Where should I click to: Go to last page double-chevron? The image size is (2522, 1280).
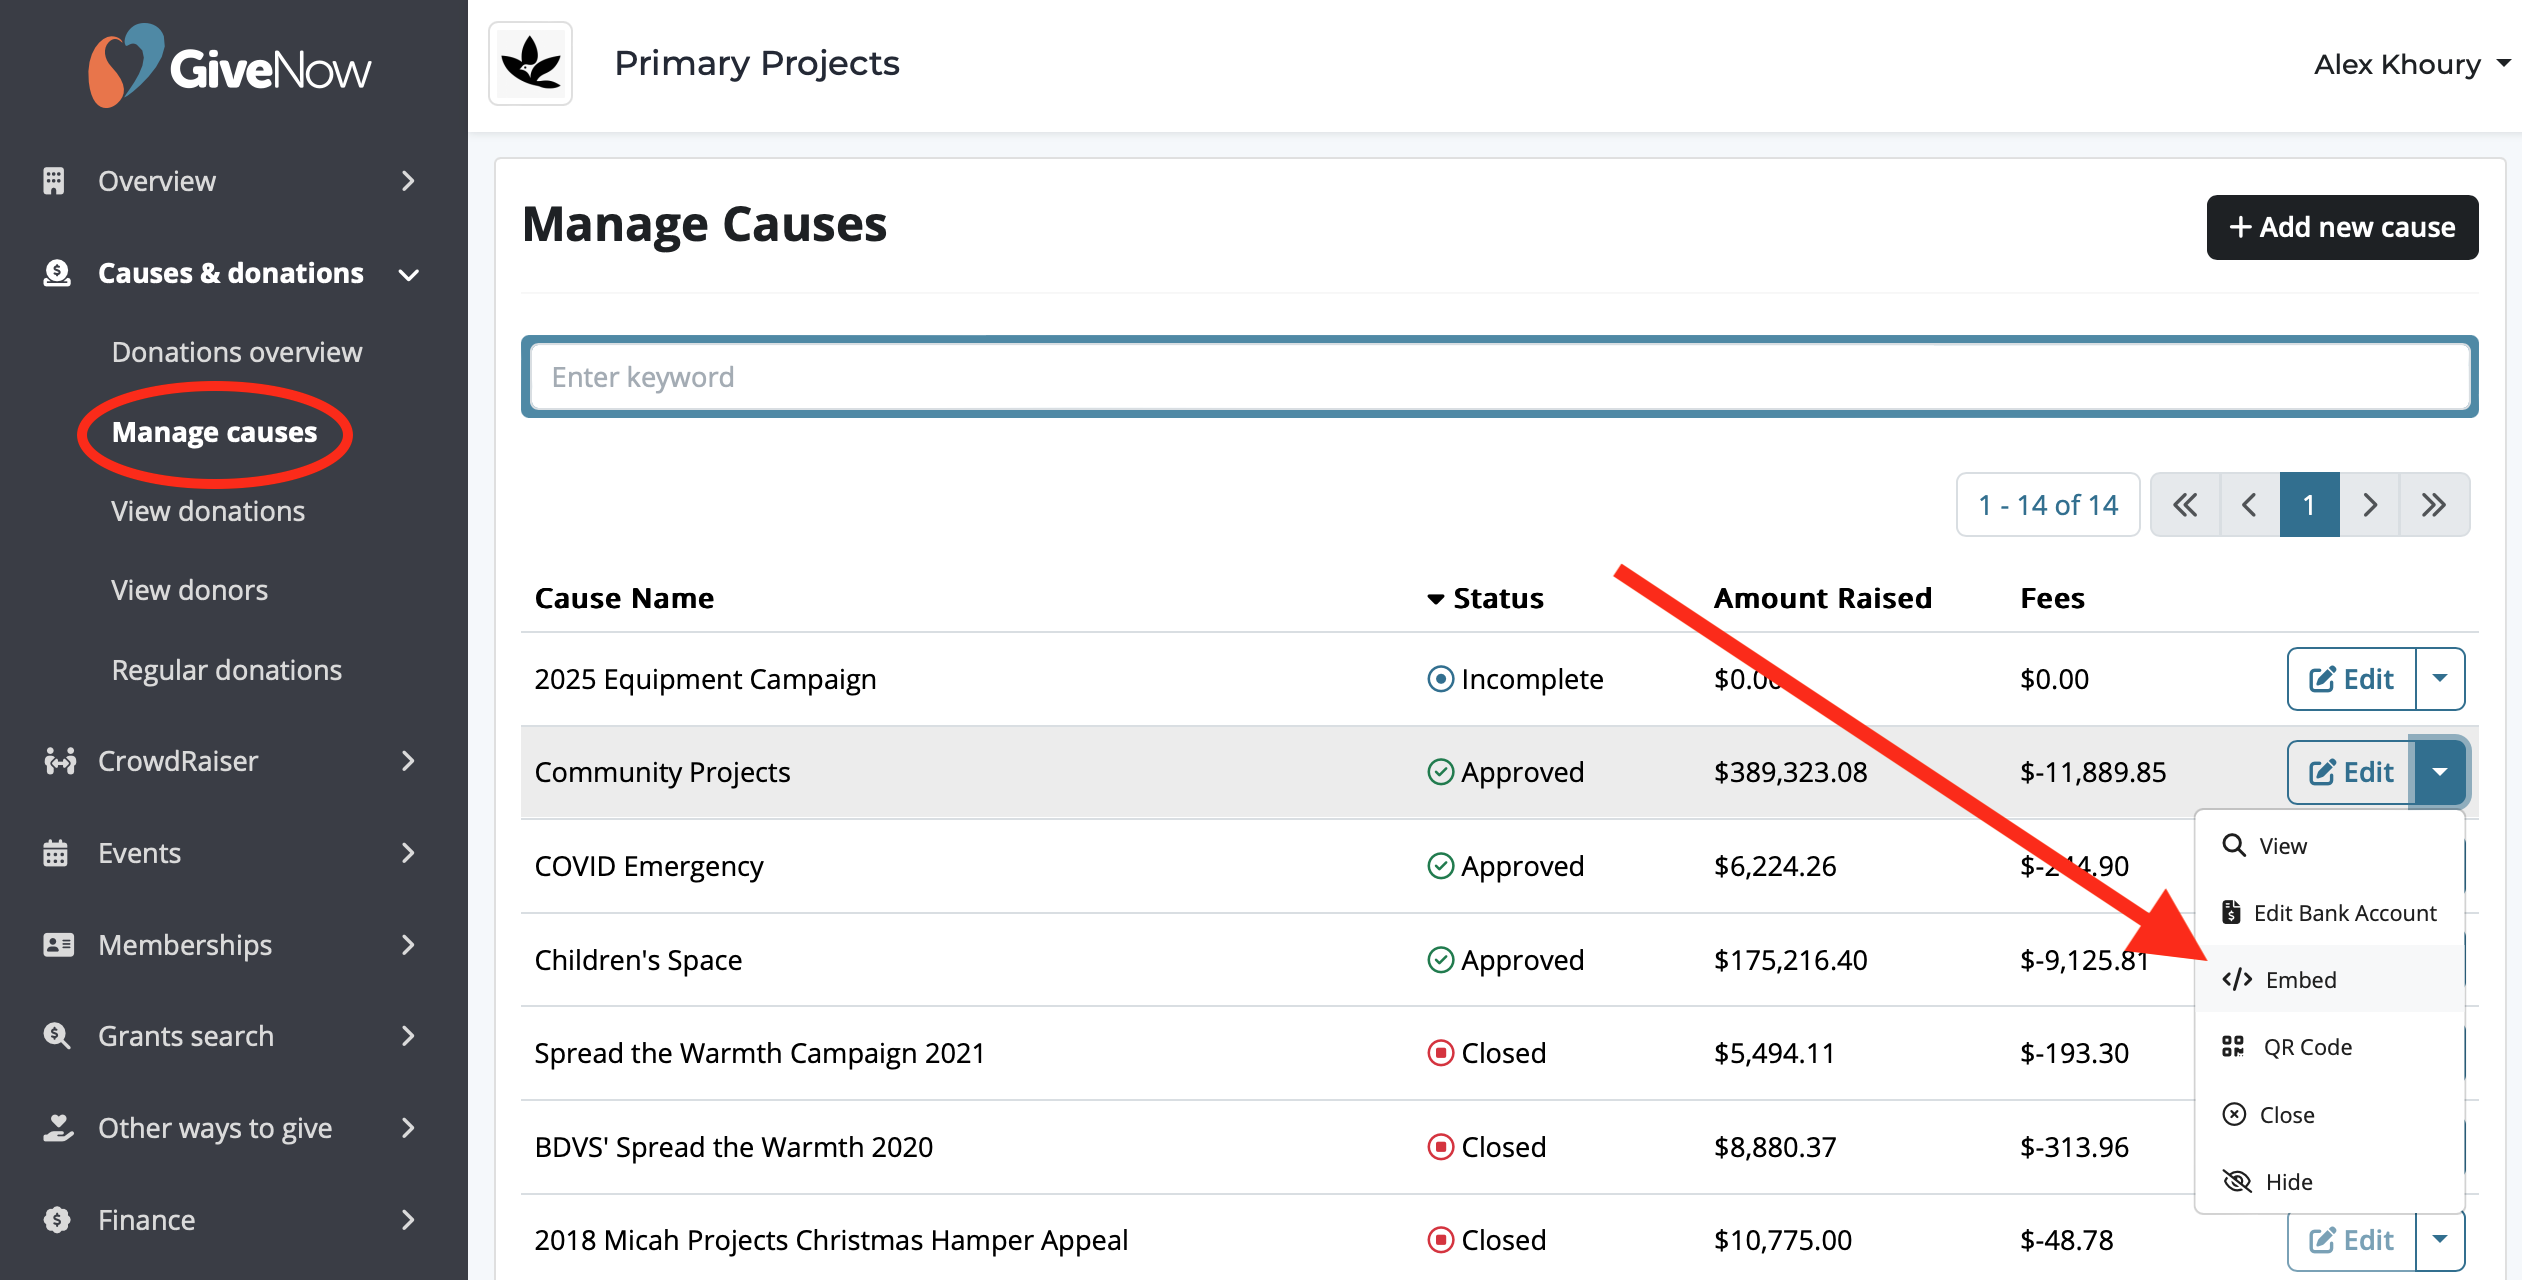pyautogui.click(x=2434, y=505)
